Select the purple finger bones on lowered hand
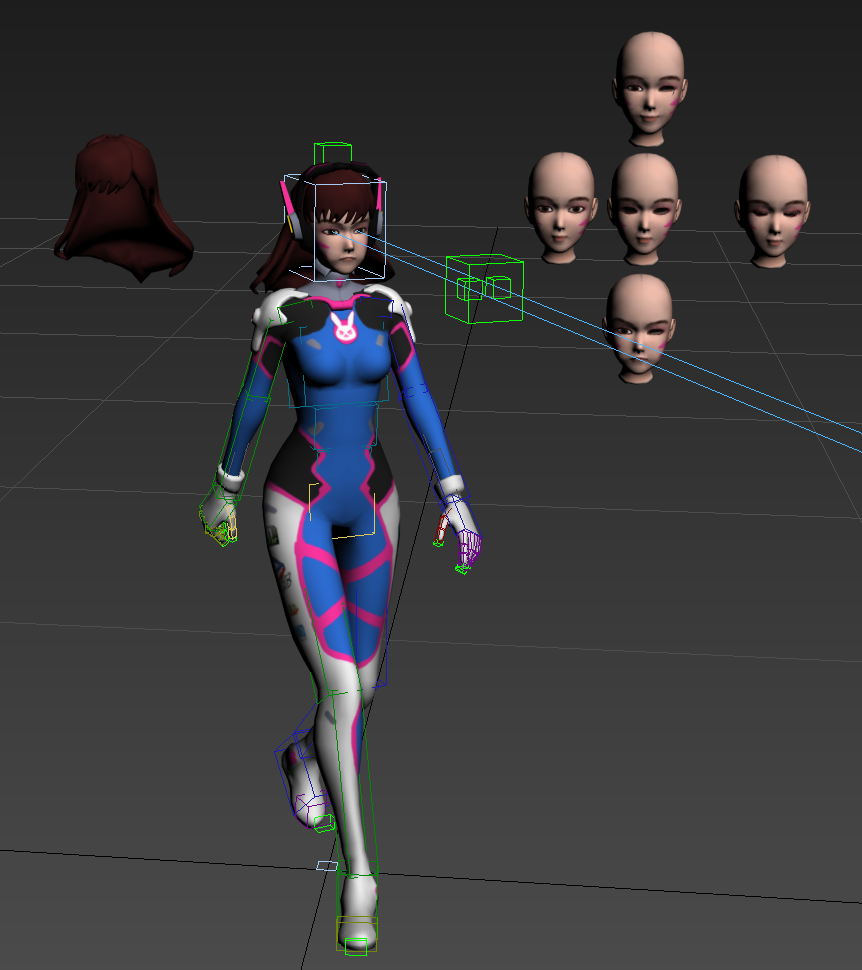This screenshot has height=970, width=862. point(469,547)
